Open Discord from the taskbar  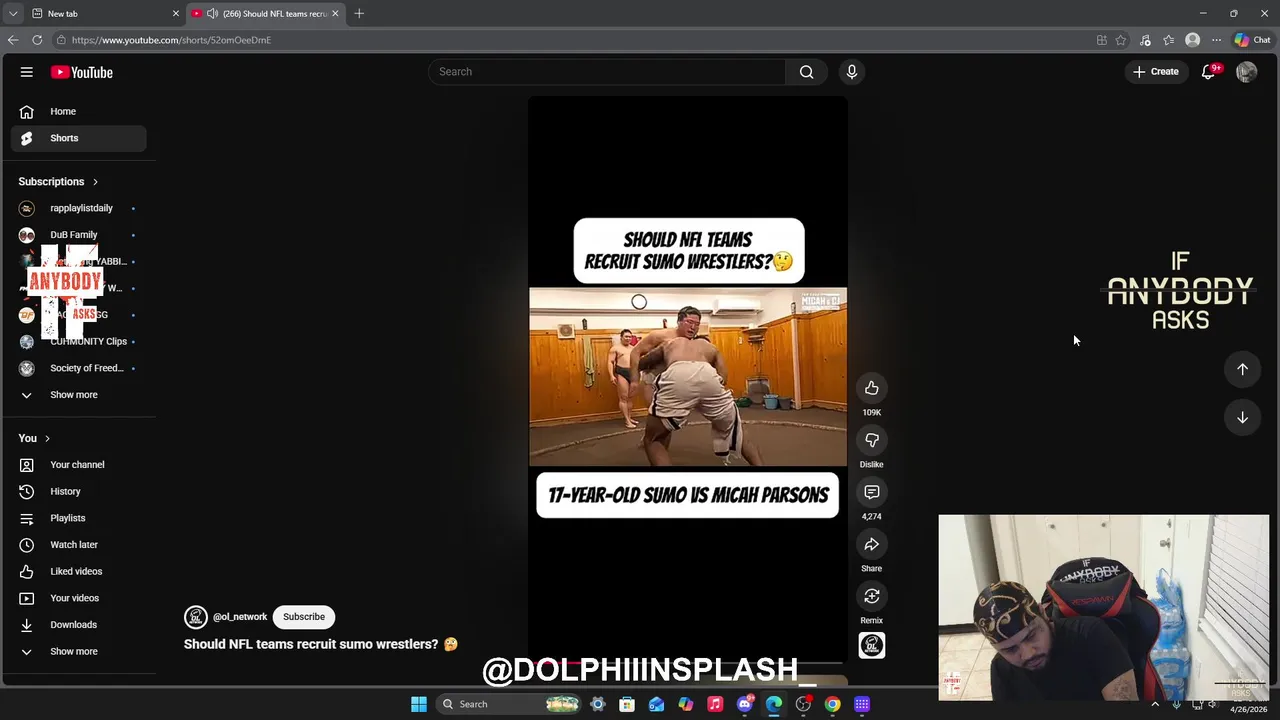(x=744, y=704)
